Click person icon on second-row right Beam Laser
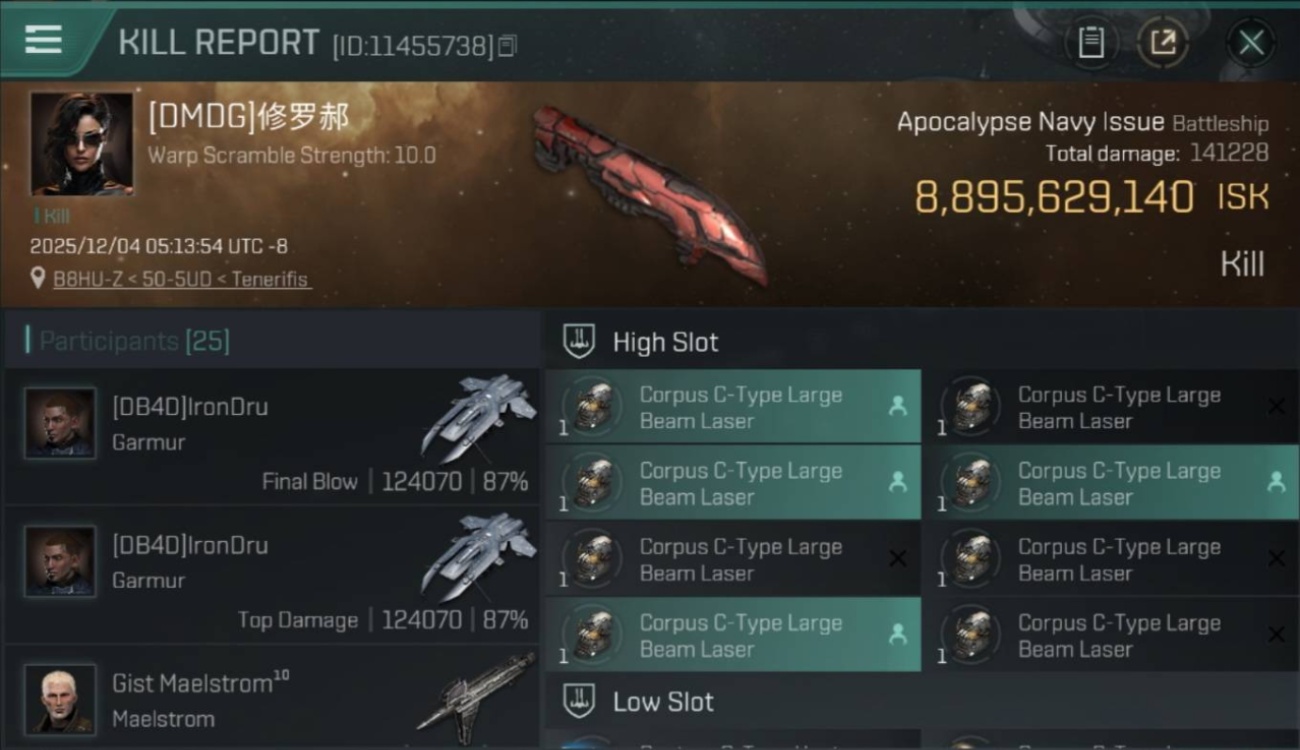This screenshot has width=1300, height=750. (1276, 483)
